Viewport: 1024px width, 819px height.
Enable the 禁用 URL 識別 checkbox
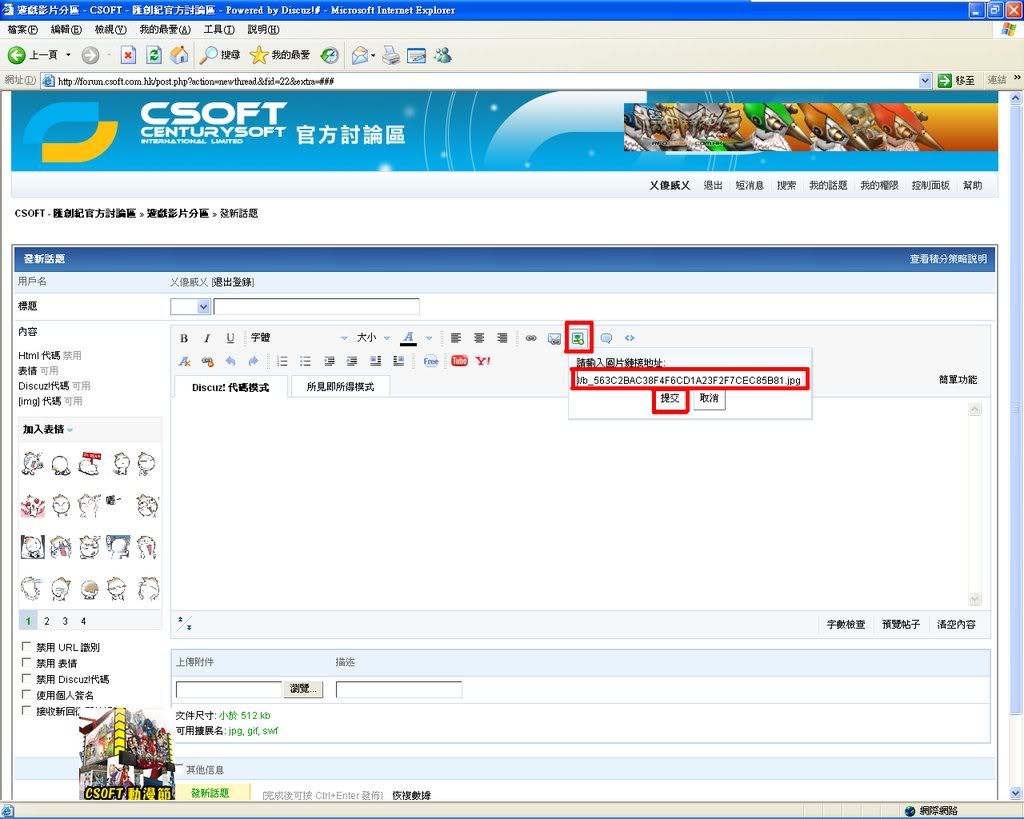pos(27,647)
